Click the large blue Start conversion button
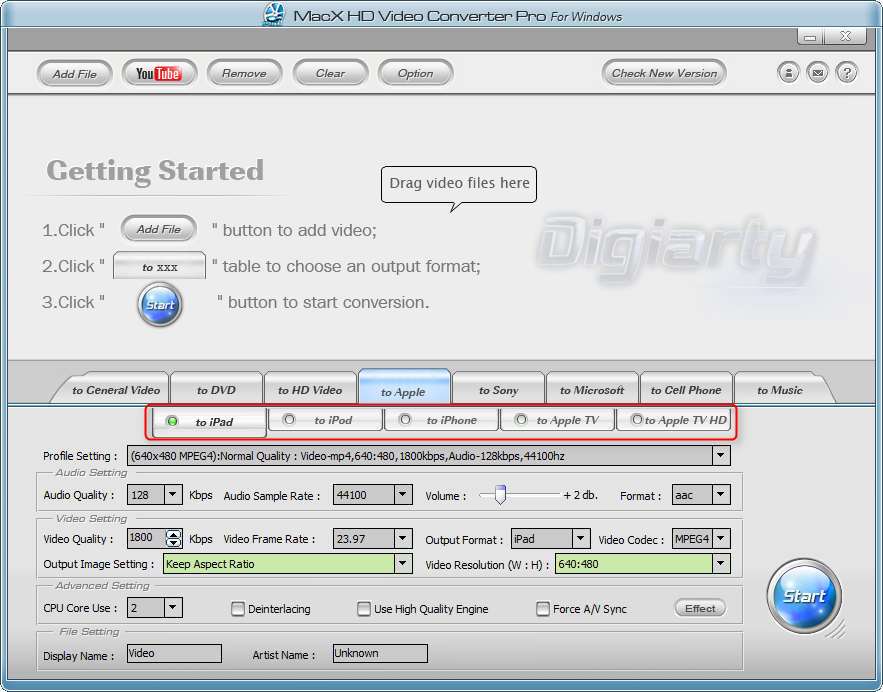The width and height of the screenshot is (883, 692). 804,596
